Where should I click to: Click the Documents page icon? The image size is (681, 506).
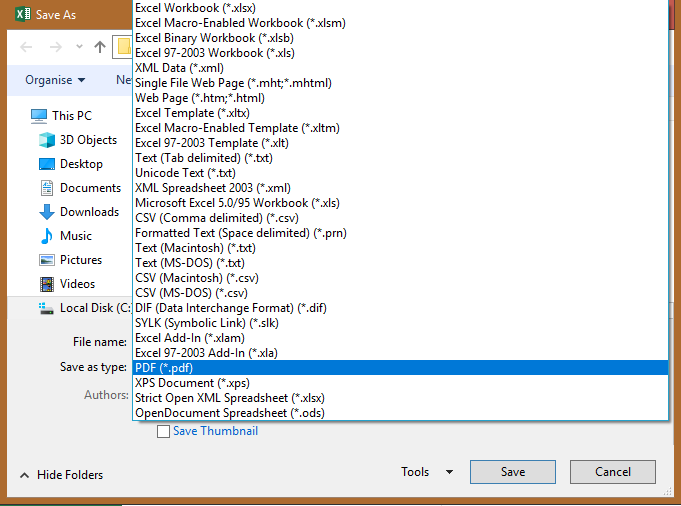pos(46,188)
